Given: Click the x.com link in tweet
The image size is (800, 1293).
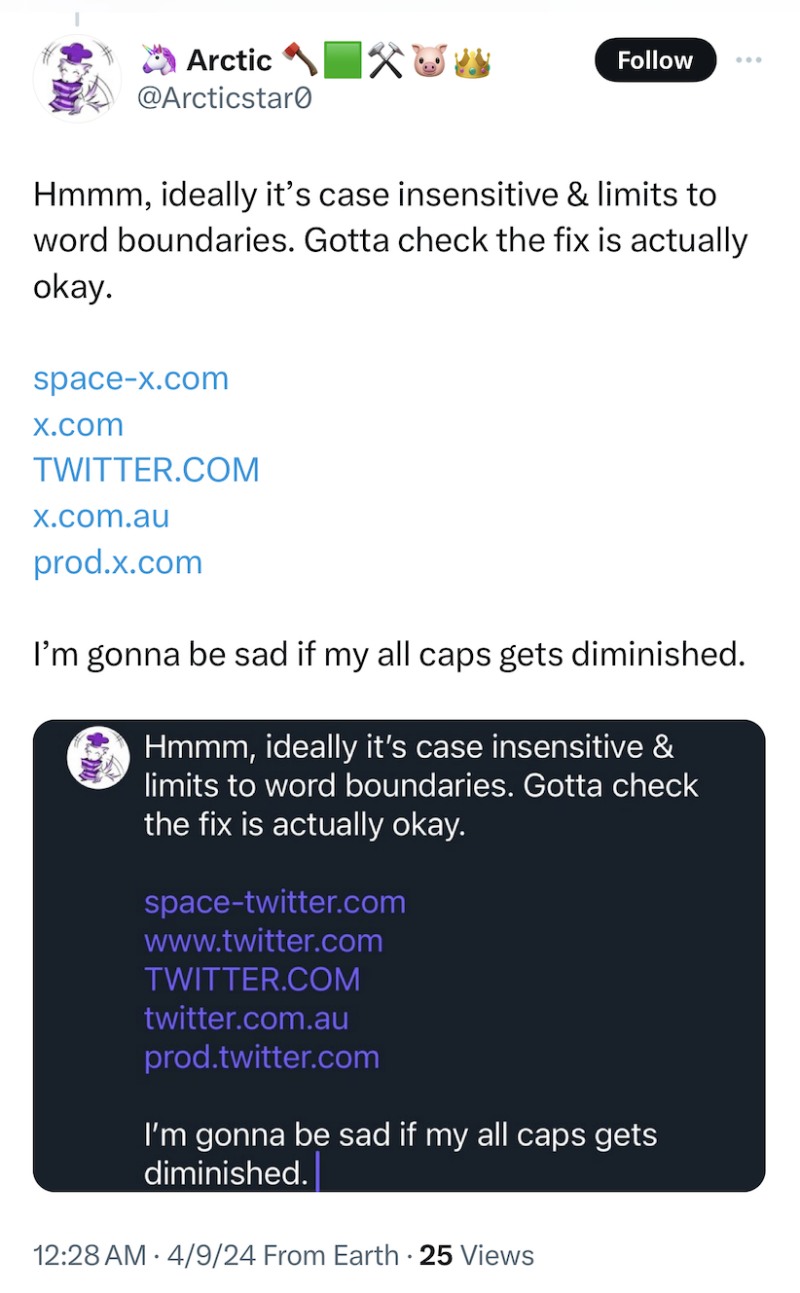Looking at the screenshot, I should (x=79, y=425).
